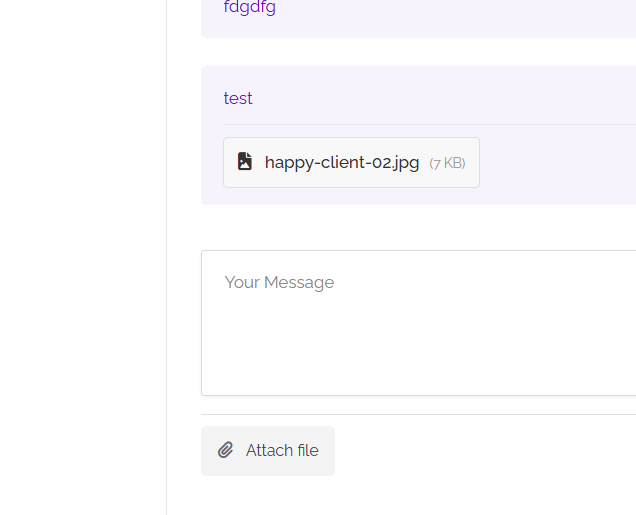Click the message bubble containing "test"
636x515 pixels.
click(419, 135)
